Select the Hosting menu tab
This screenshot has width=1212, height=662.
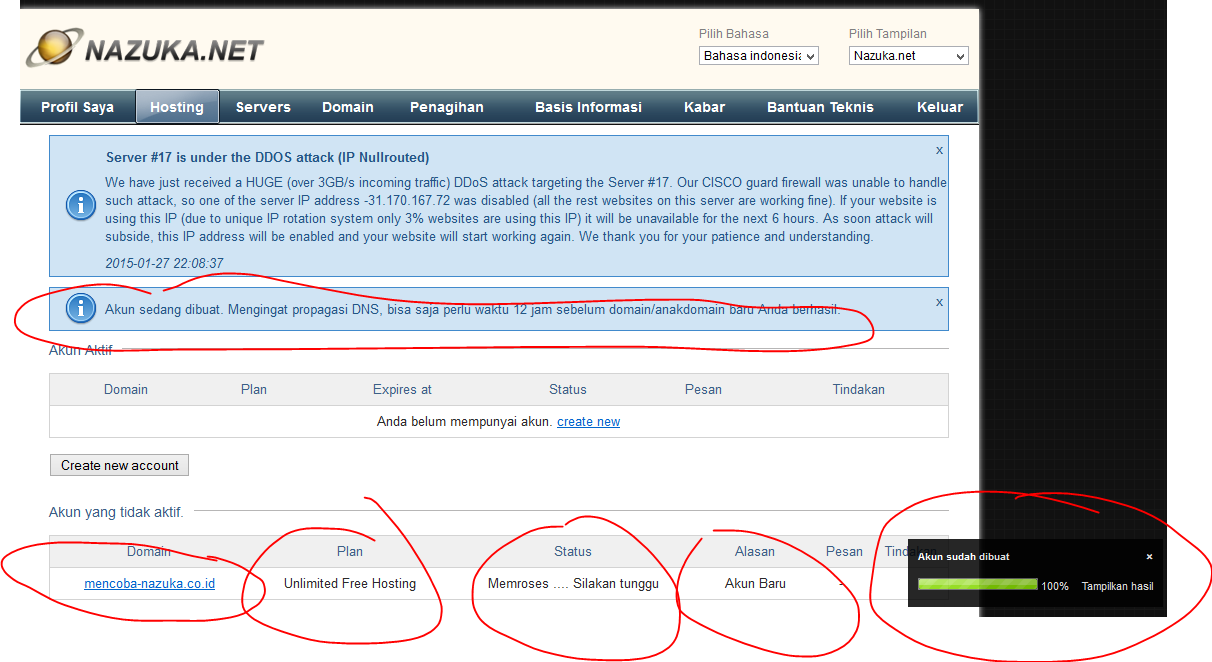click(177, 107)
